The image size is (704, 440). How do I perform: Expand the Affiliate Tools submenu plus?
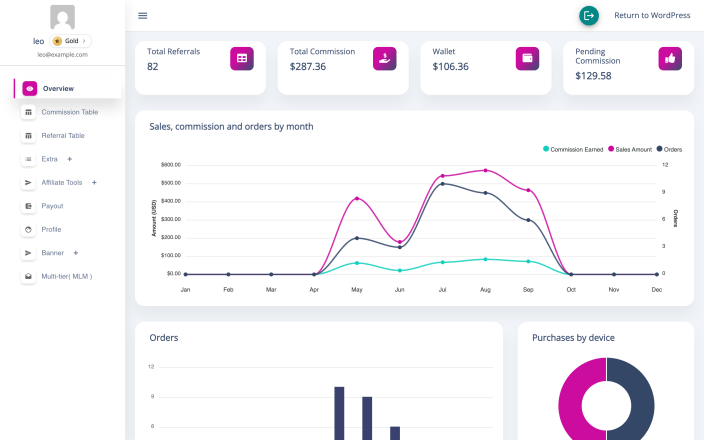pos(94,183)
